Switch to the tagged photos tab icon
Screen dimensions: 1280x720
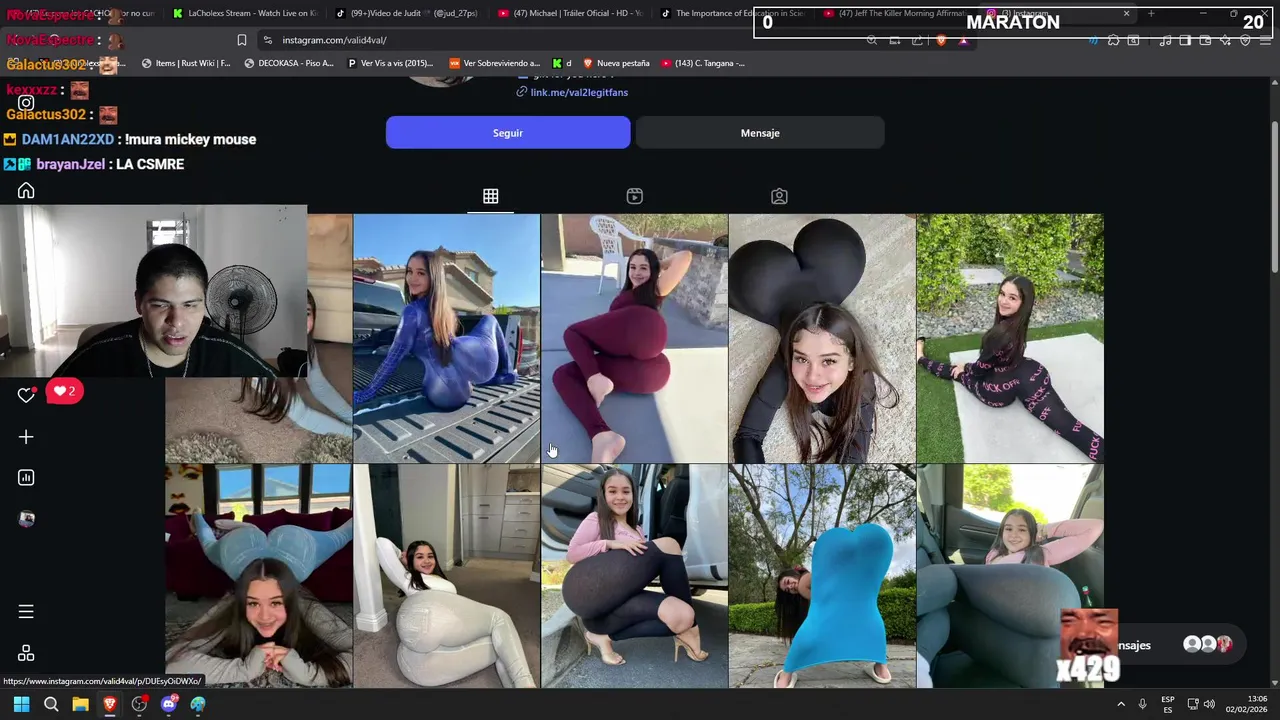tap(779, 196)
